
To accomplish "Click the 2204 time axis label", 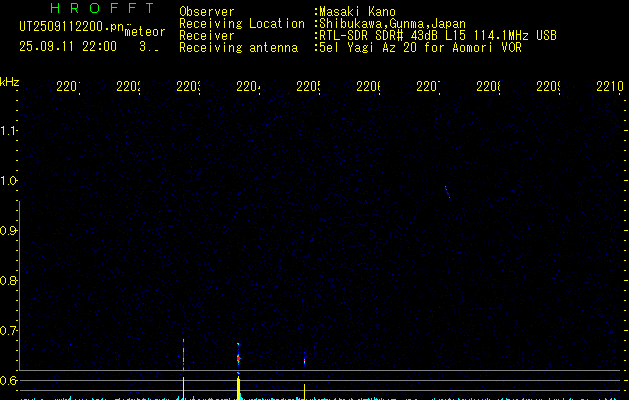I will click(248, 86).
